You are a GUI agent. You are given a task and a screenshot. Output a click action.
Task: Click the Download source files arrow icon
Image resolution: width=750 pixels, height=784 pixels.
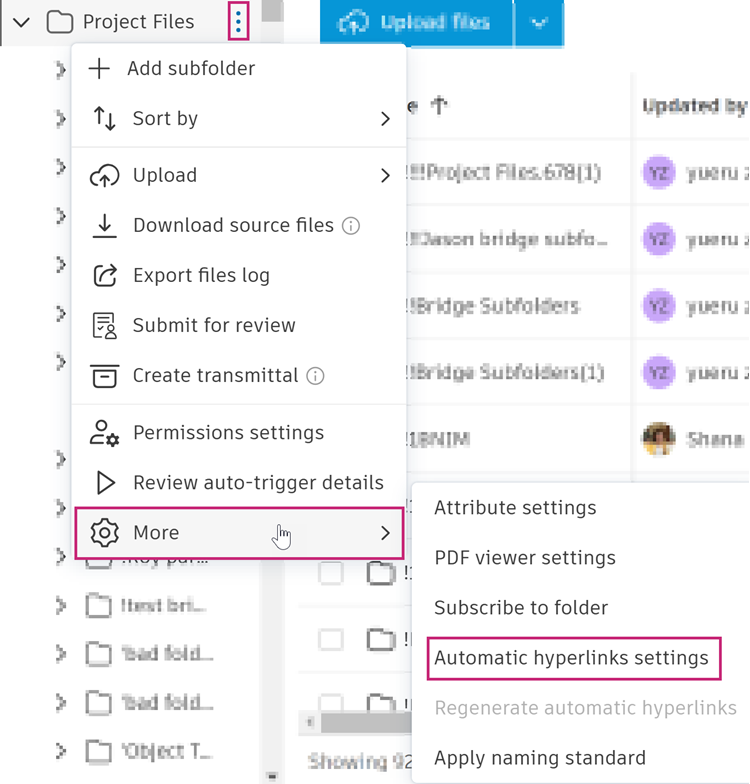point(104,225)
